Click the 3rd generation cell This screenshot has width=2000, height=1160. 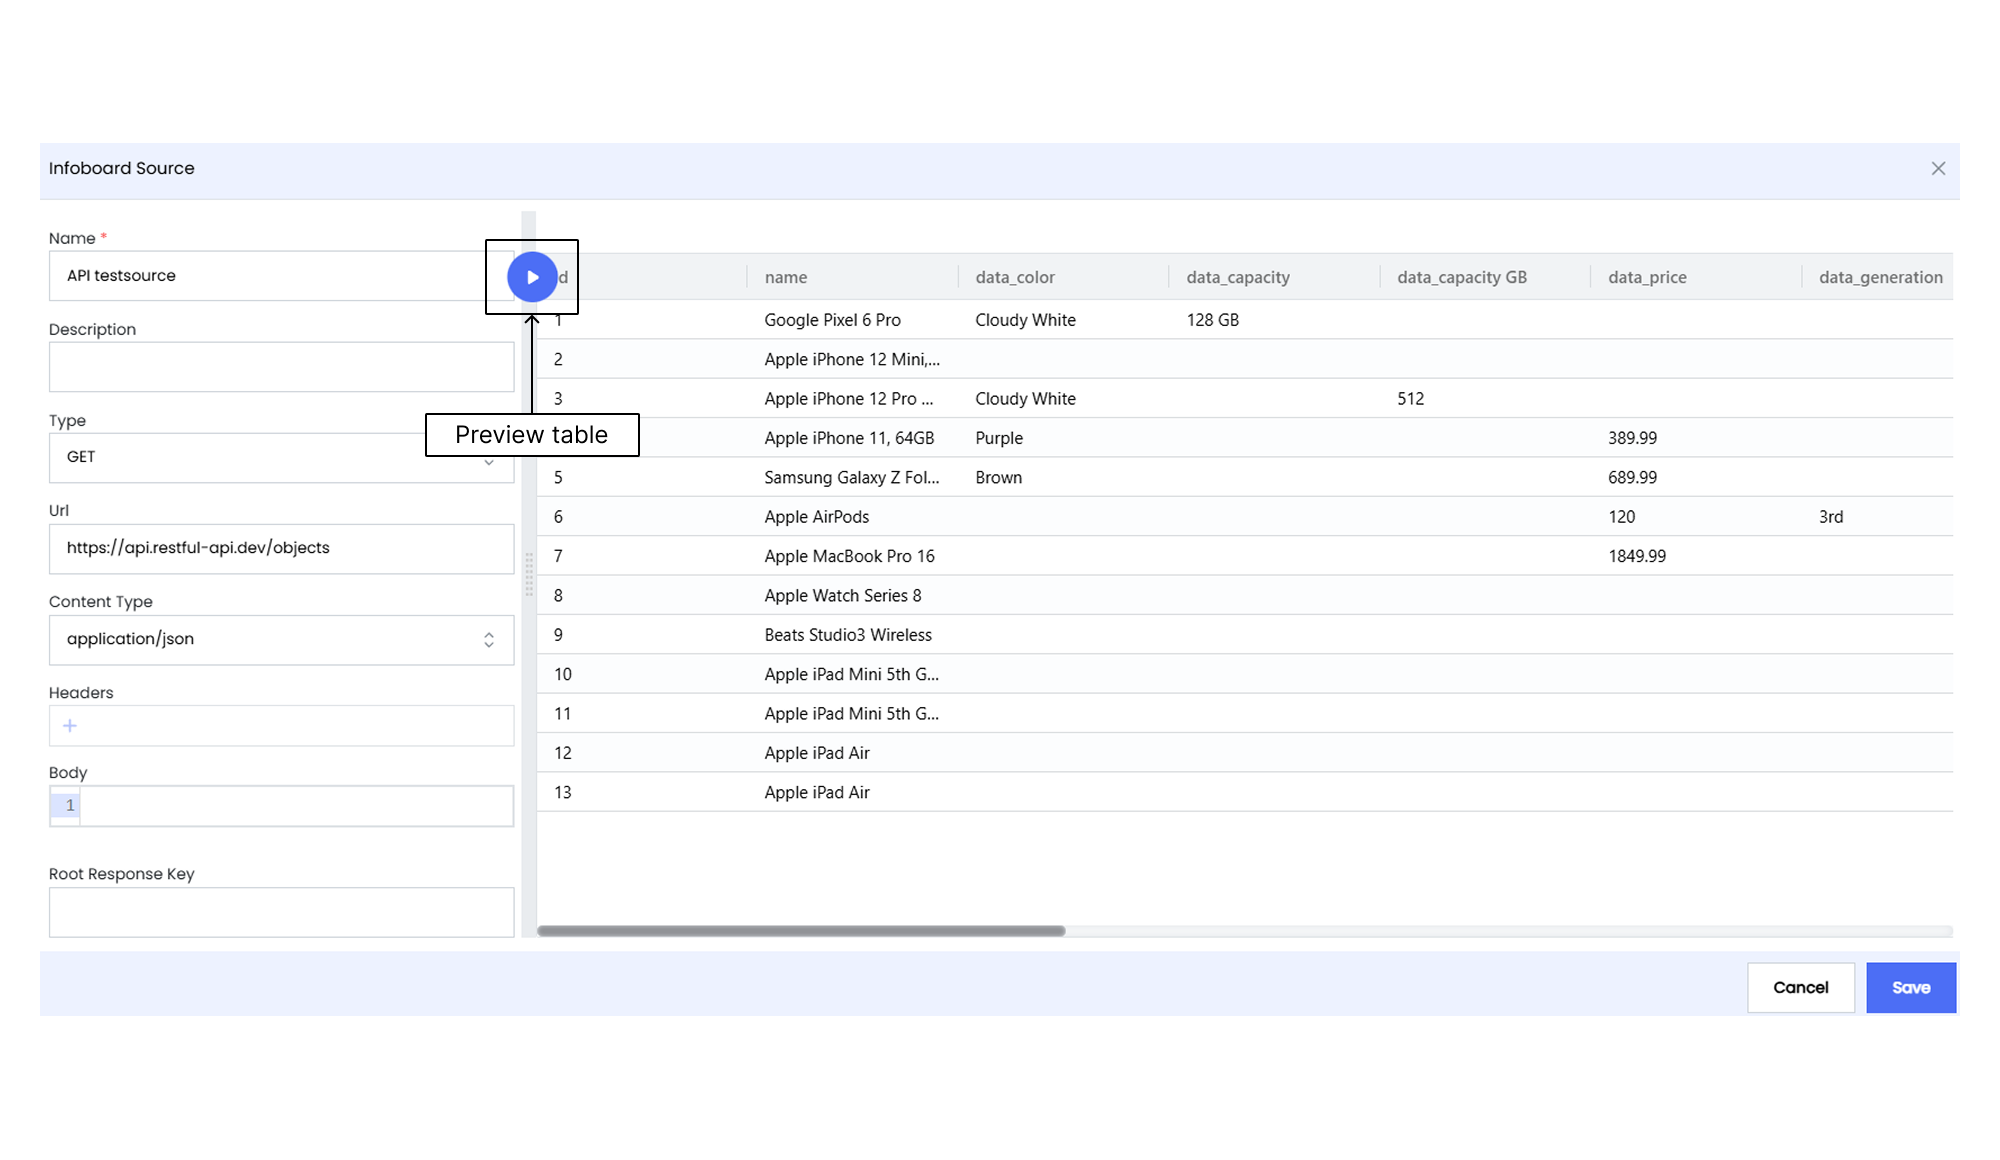[1878, 517]
